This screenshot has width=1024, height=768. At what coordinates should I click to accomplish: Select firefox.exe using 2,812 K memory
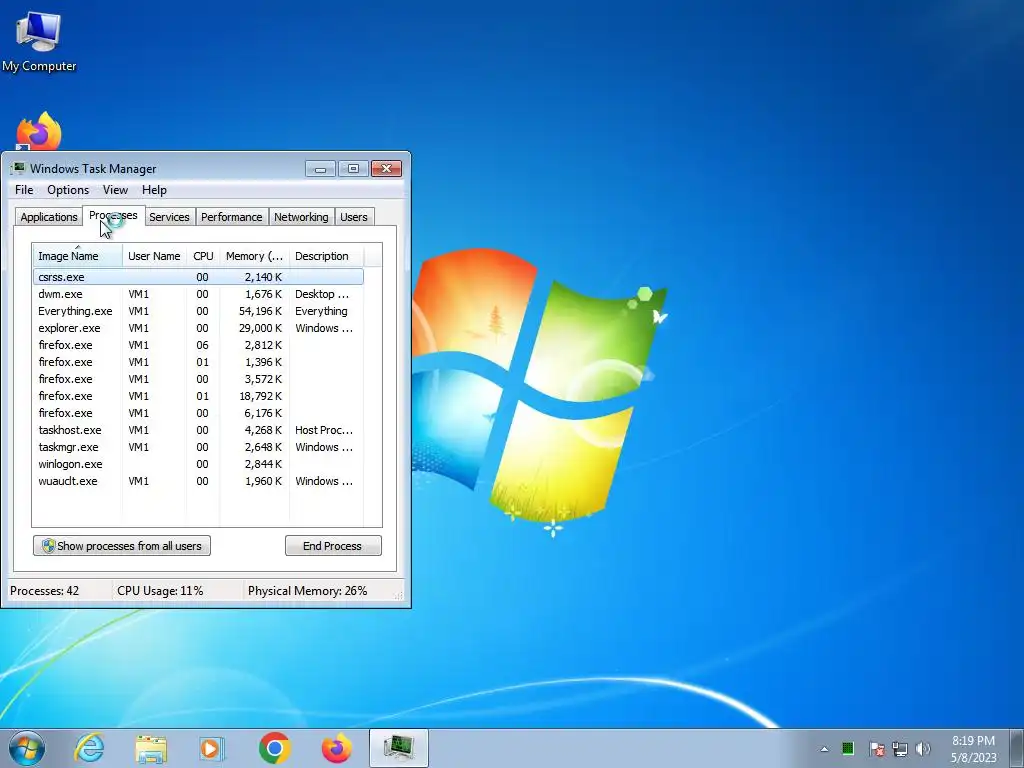click(x=198, y=345)
